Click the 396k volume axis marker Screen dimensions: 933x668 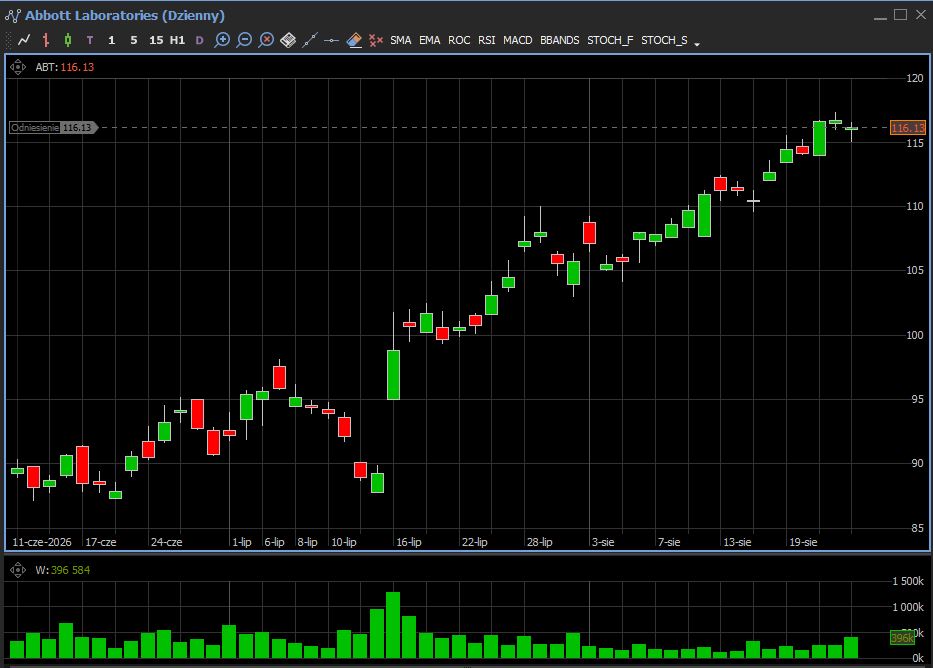click(902, 638)
